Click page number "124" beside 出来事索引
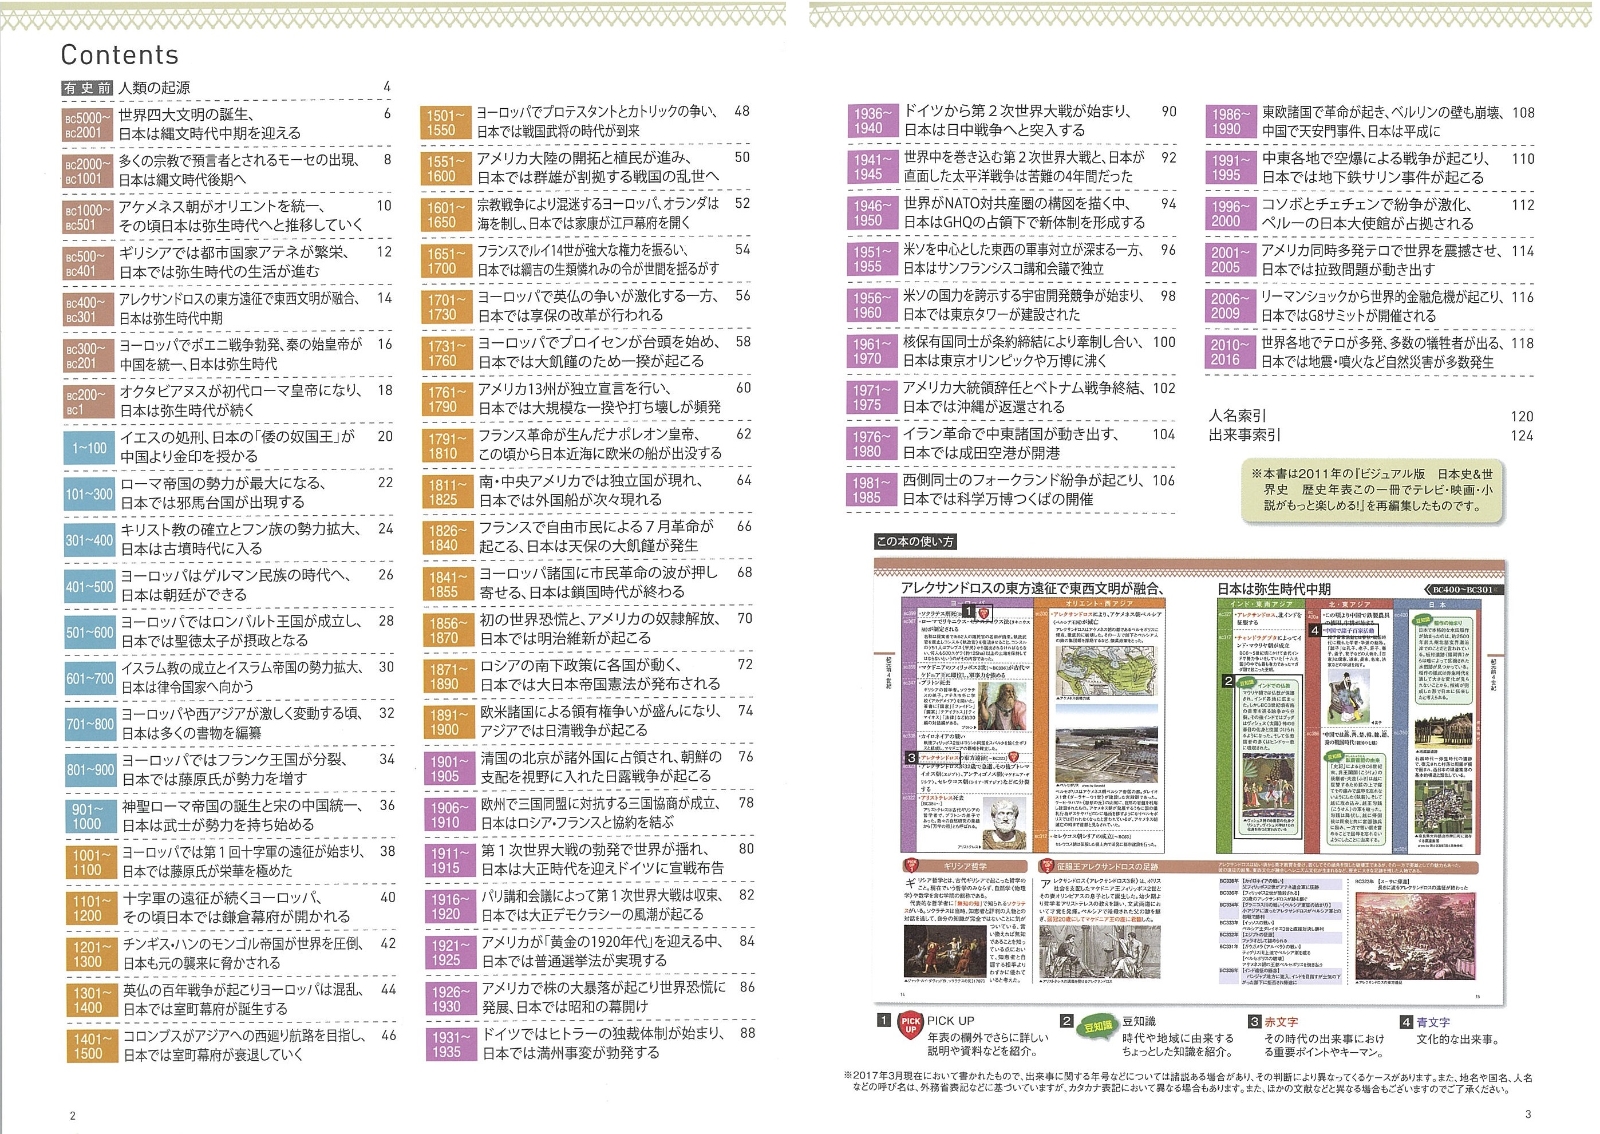 pos(1522,435)
